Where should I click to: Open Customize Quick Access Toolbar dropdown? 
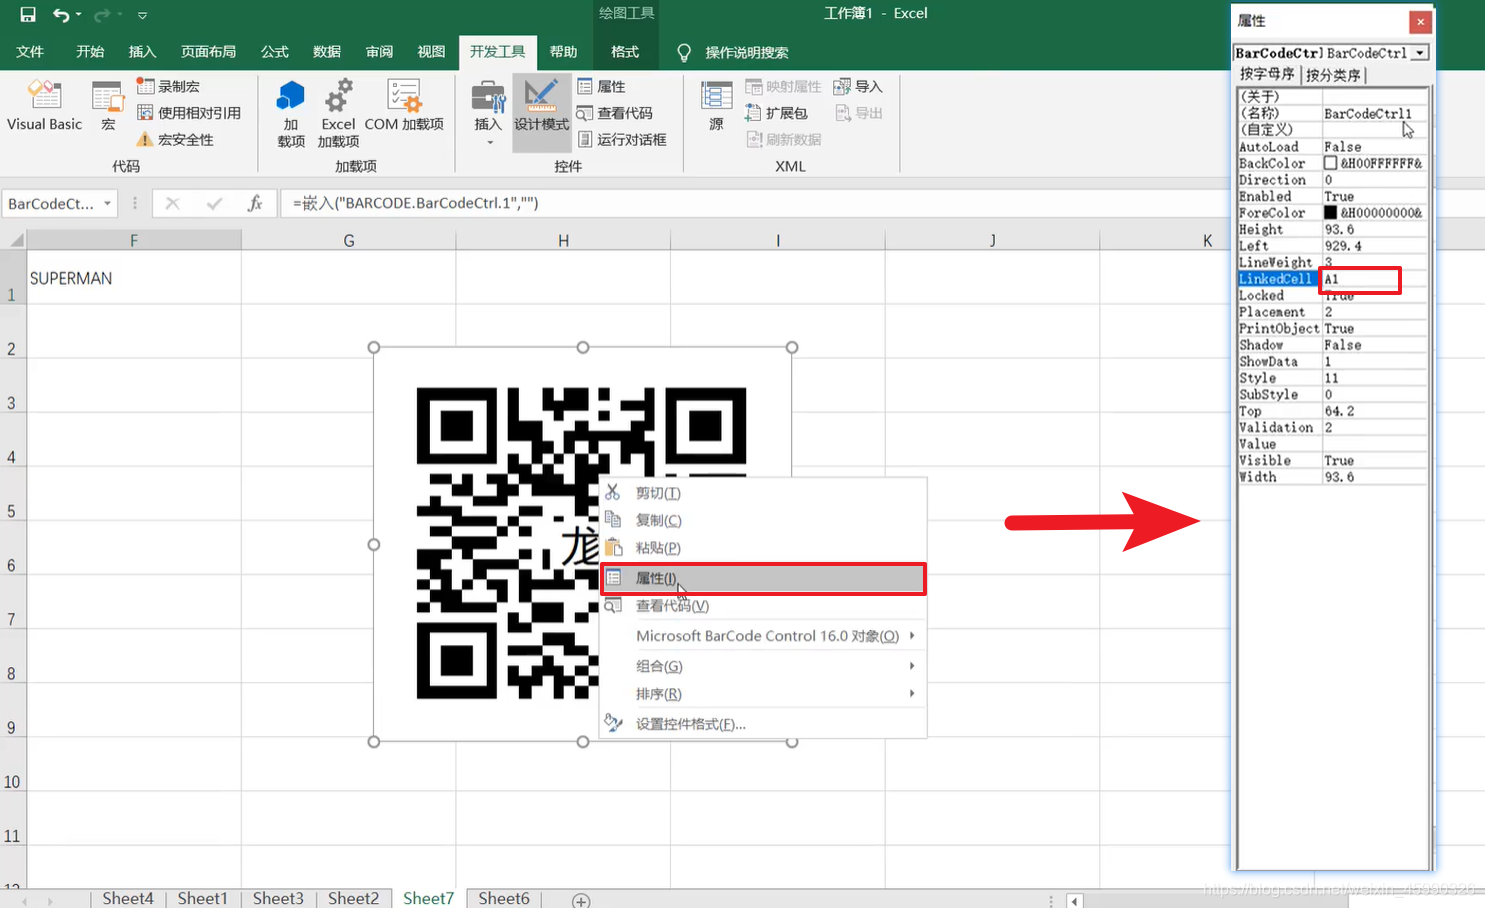tap(142, 16)
